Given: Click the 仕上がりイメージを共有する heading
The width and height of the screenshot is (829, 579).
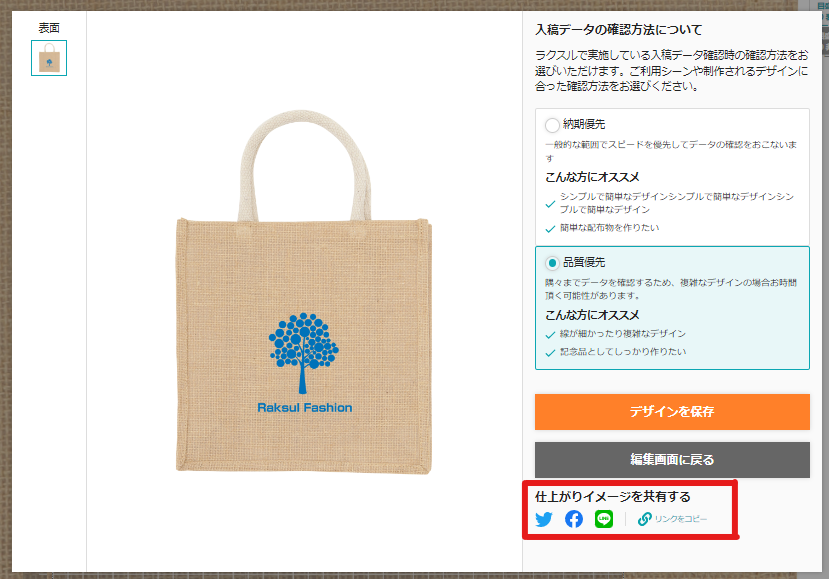Looking at the screenshot, I should [613, 497].
